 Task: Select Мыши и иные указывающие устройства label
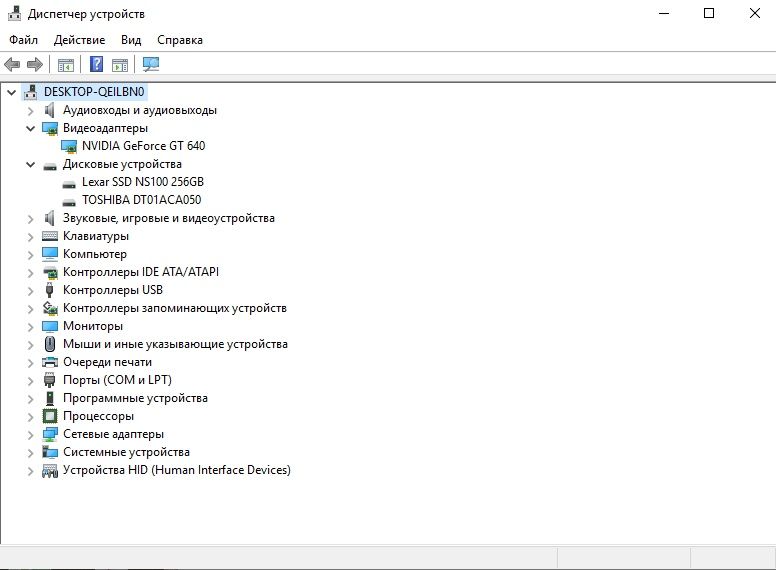pos(175,344)
